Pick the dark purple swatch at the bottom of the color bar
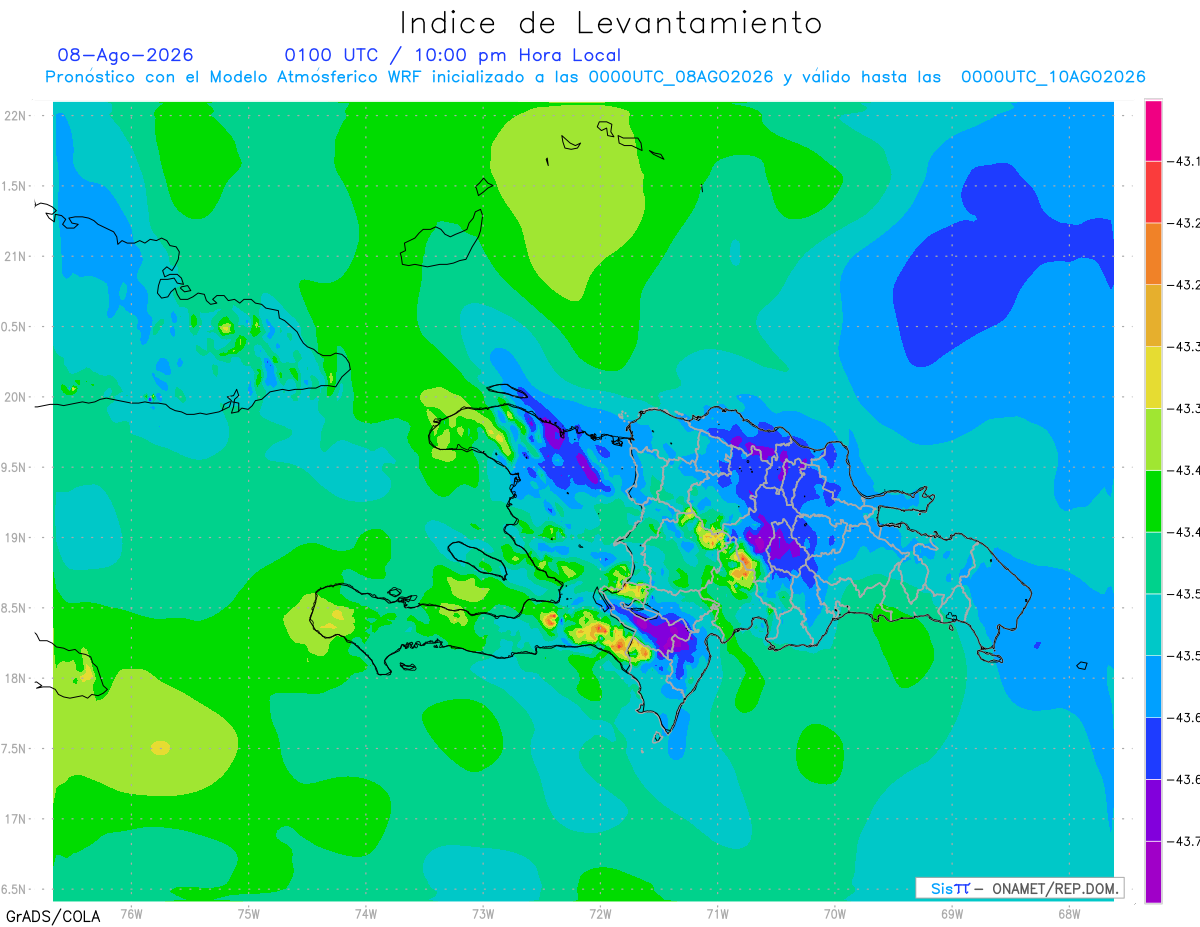This screenshot has width=1200, height=927. [1153, 871]
